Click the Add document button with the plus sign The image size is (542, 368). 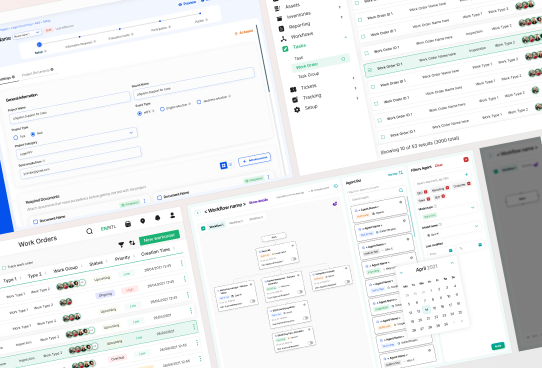(x=254, y=159)
